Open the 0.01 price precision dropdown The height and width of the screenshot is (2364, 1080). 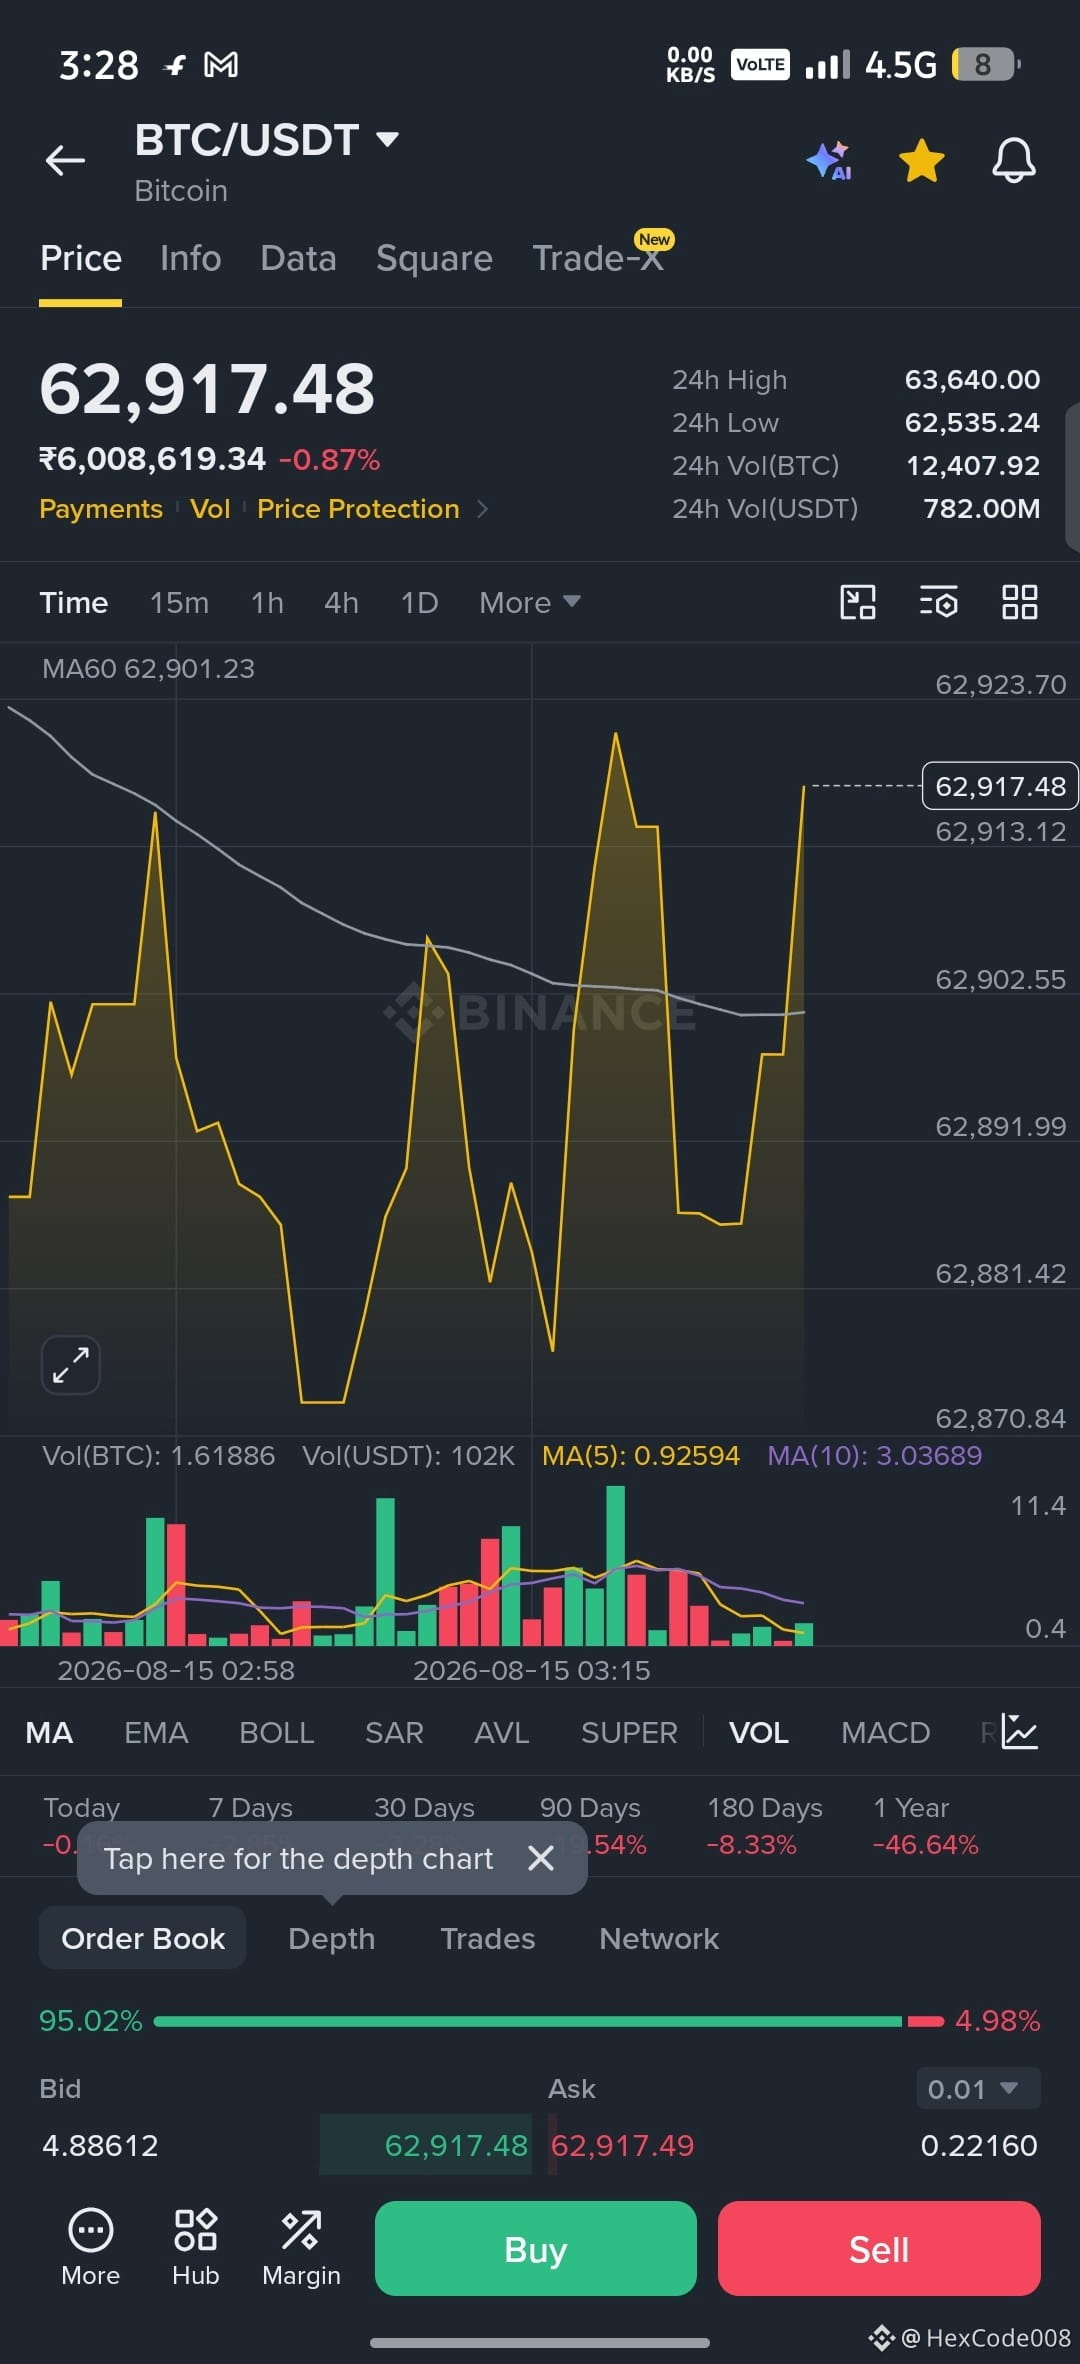point(978,2088)
